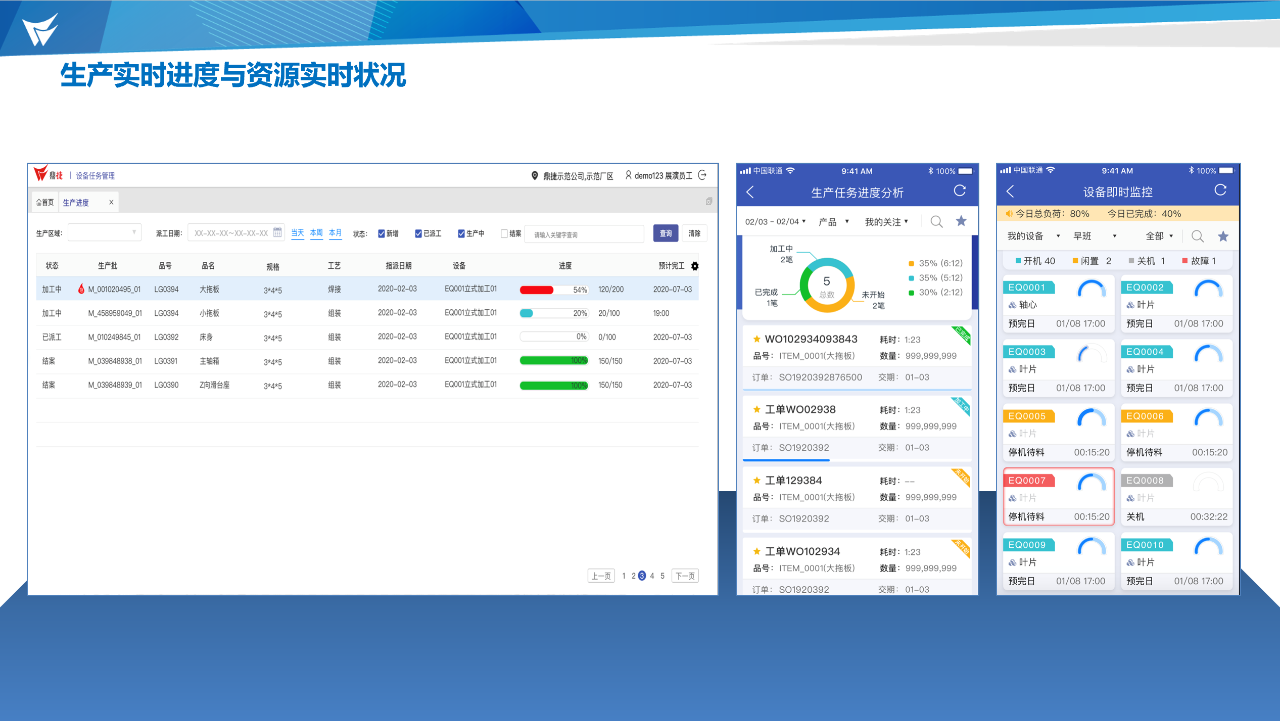Toggle the 已派工 status checkbox
Viewport: 1280px width, 721px height.
pyautogui.click(x=418, y=234)
